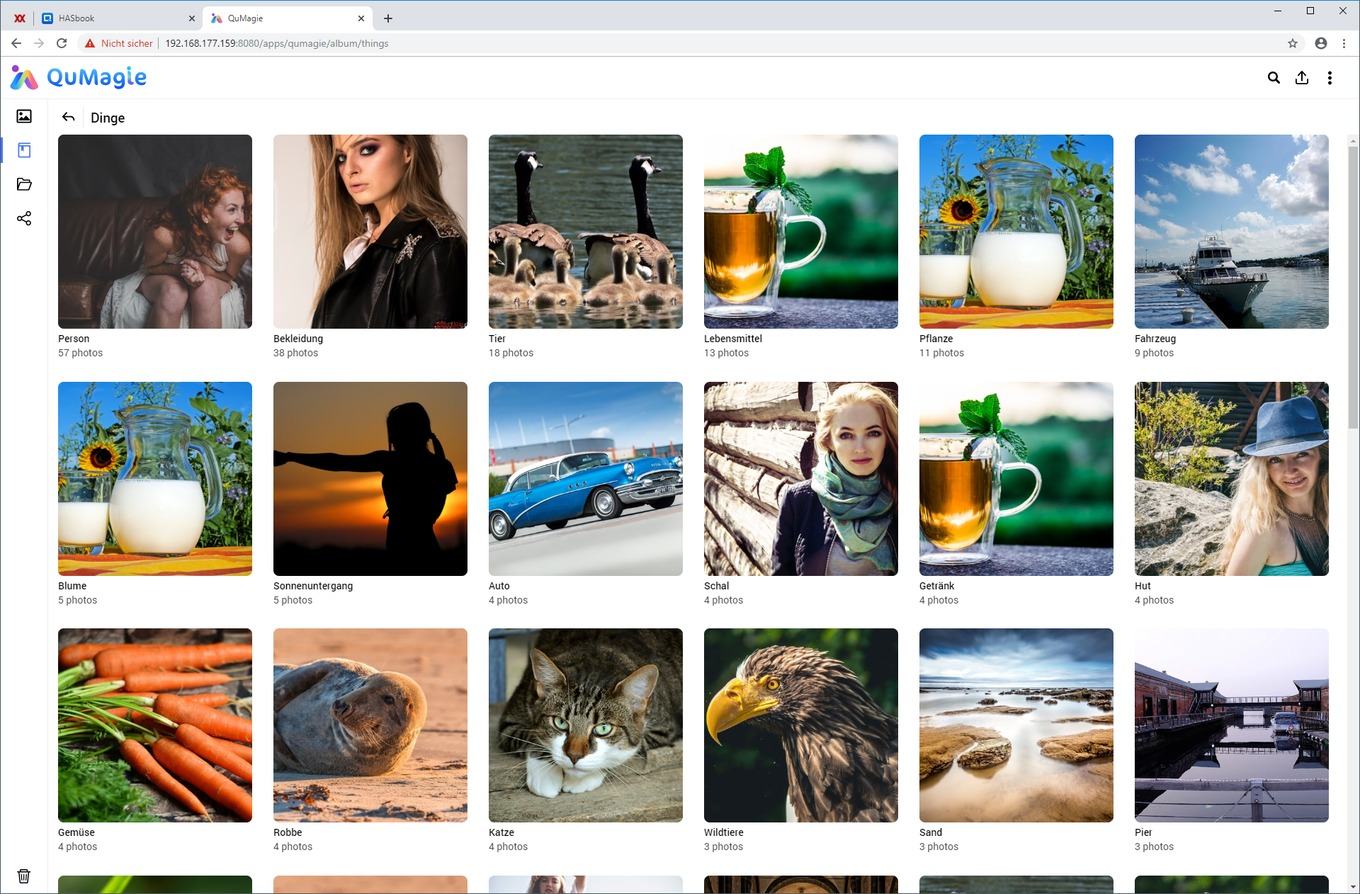Open the Pier album thumbnail
The height and width of the screenshot is (894, 1360).
pos(1231,725)
